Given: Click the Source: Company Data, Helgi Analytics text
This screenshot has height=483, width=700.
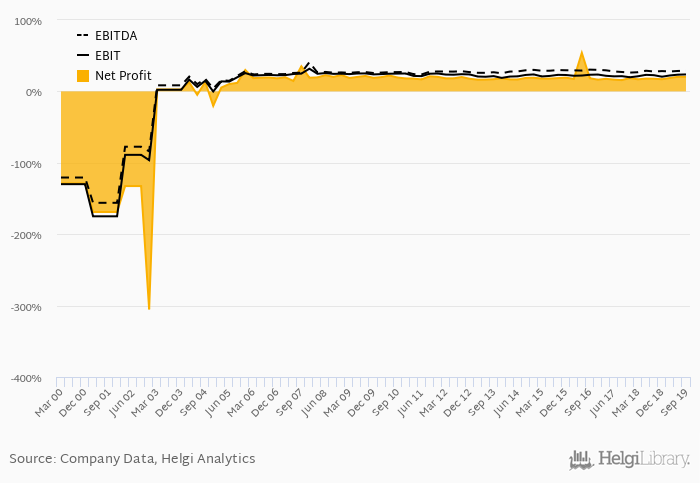Looking at the screenshot, I should coord(132,459).
